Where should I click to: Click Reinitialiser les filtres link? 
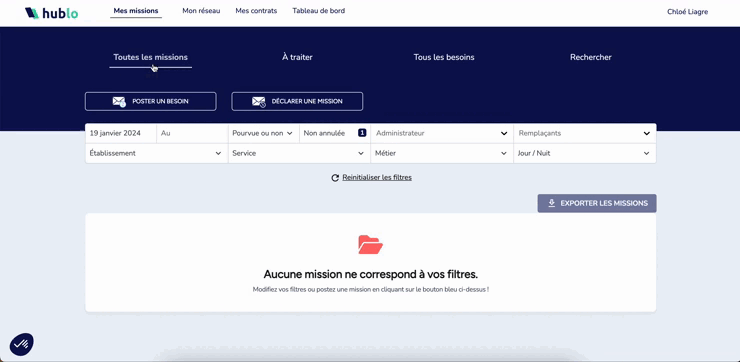(377, 178)
